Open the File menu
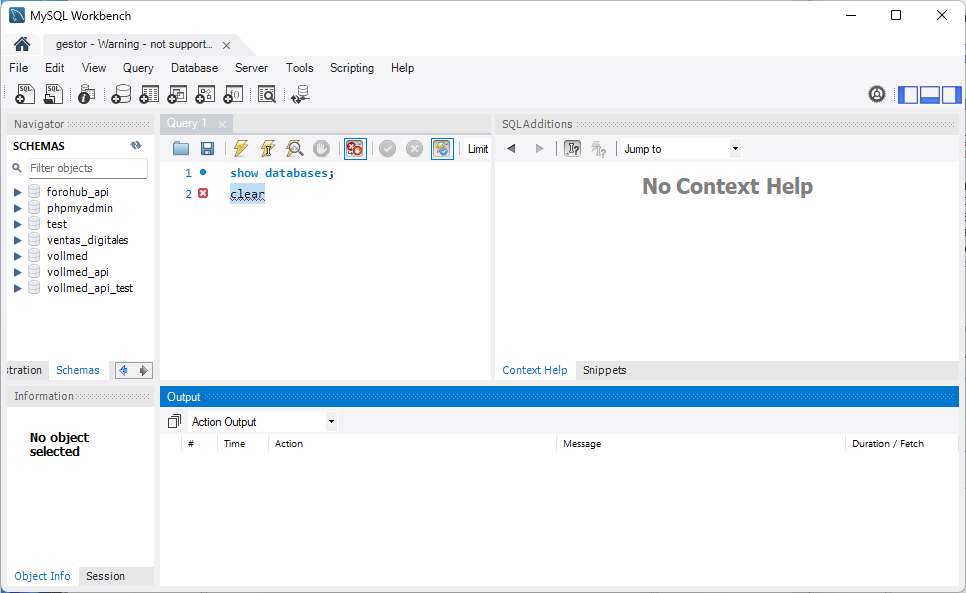This screenshot has width=966, height=593. pyautogui.click(x=18, y=68)
